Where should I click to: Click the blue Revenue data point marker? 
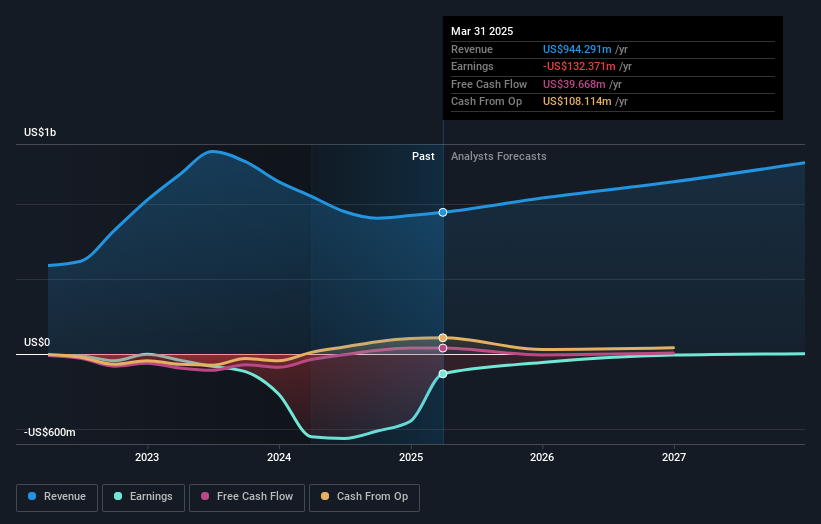coord(443,212)
